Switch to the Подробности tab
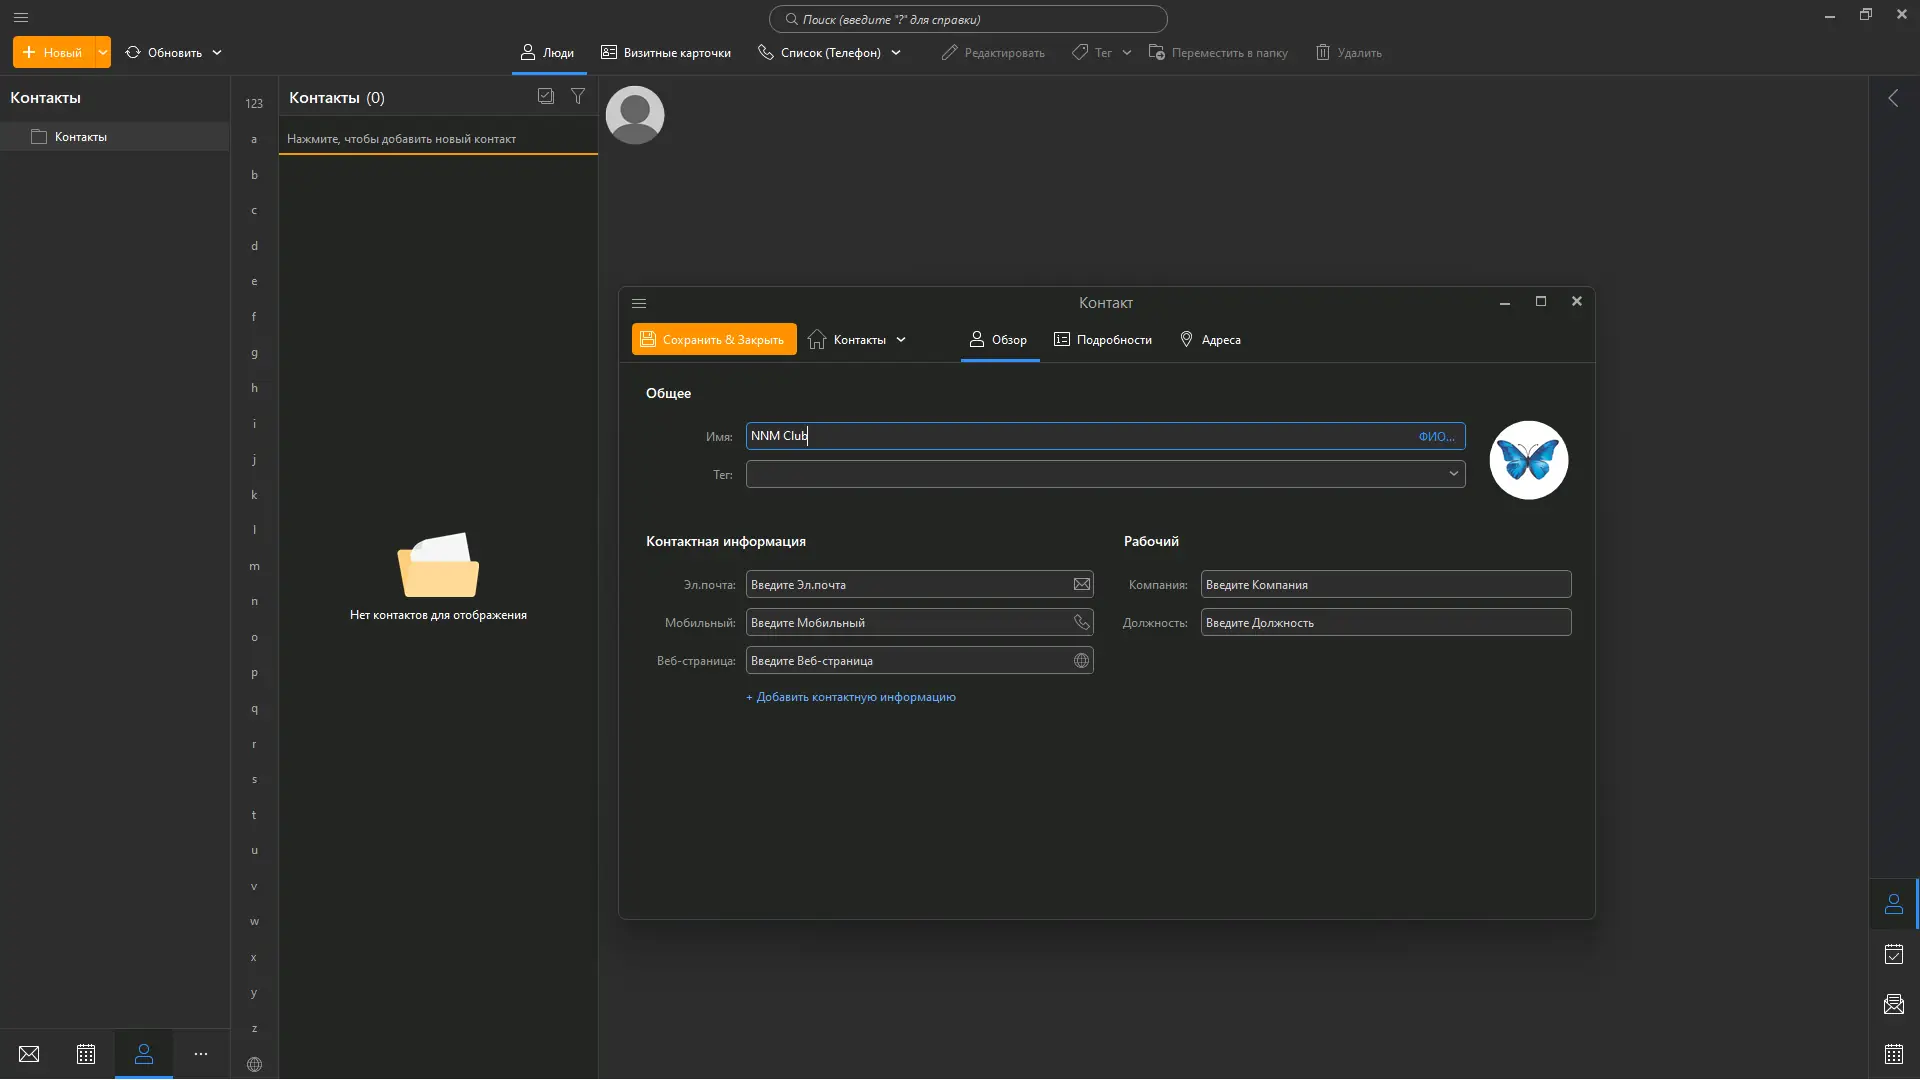The height and width of the screenshot is (1080, 1920). coord(1103,340)
